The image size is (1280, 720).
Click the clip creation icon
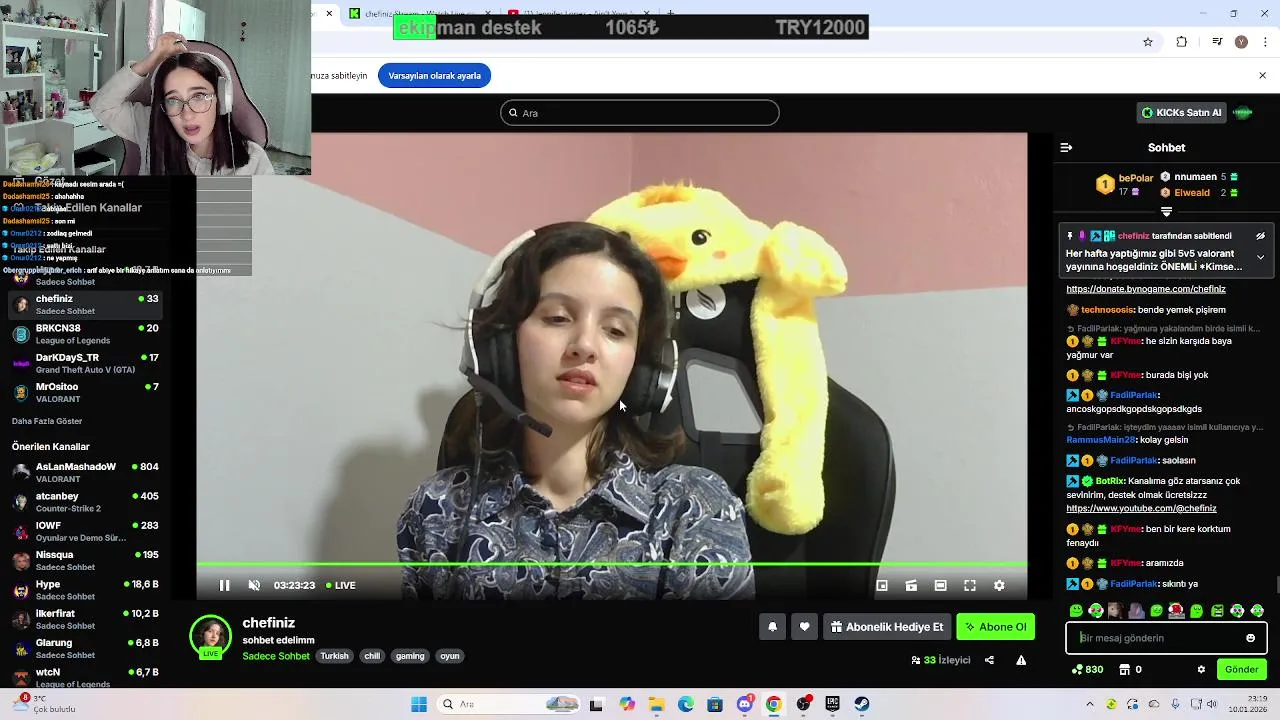(911, 586)
